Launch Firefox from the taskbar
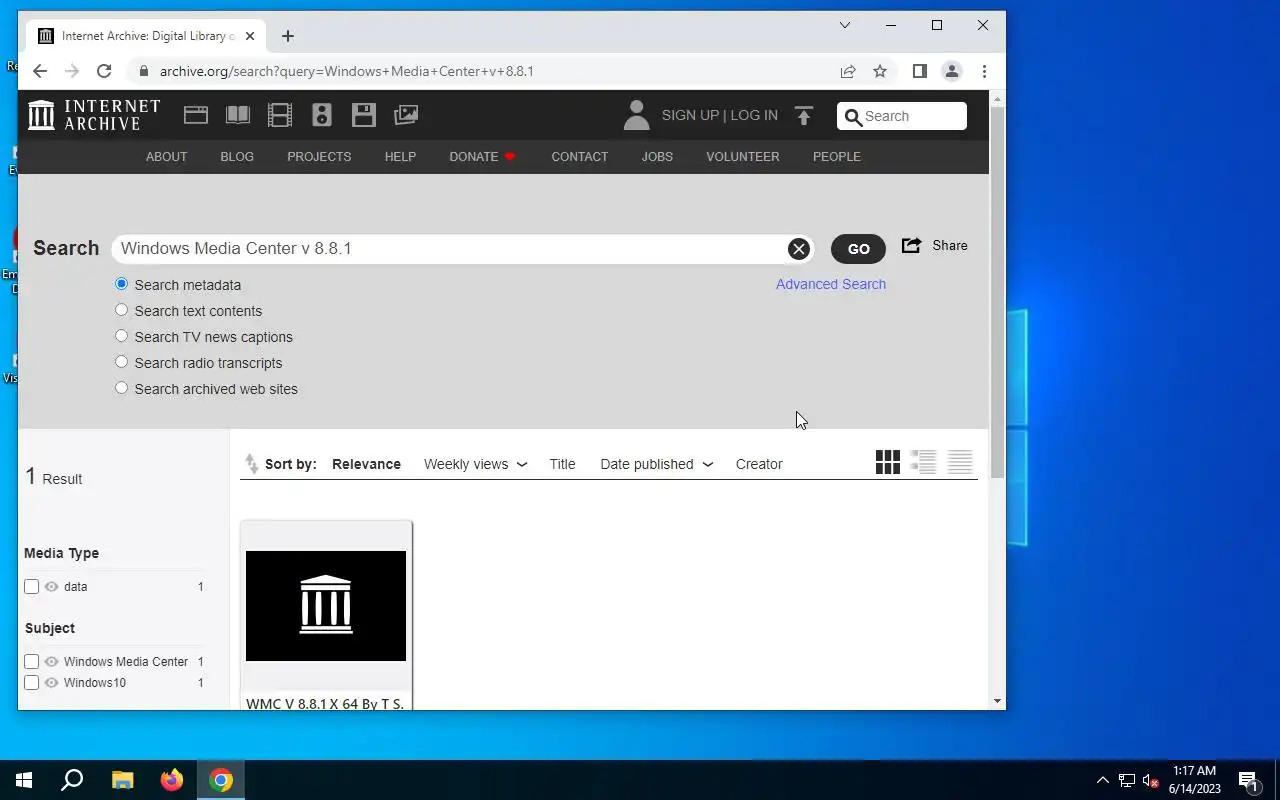The height and width of the screenshot is (800, 1280). tap(172, 780)
